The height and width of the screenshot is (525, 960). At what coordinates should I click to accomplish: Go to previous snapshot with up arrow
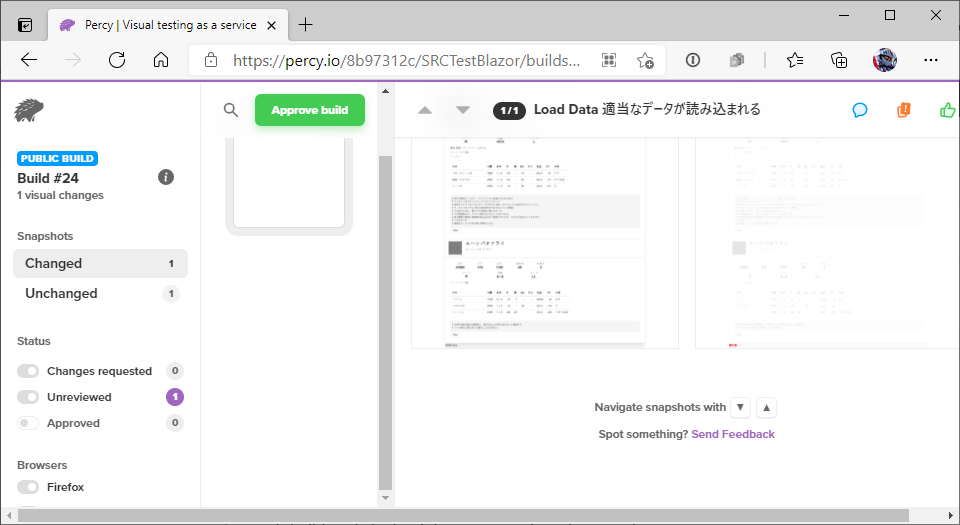tap(425, 110)
